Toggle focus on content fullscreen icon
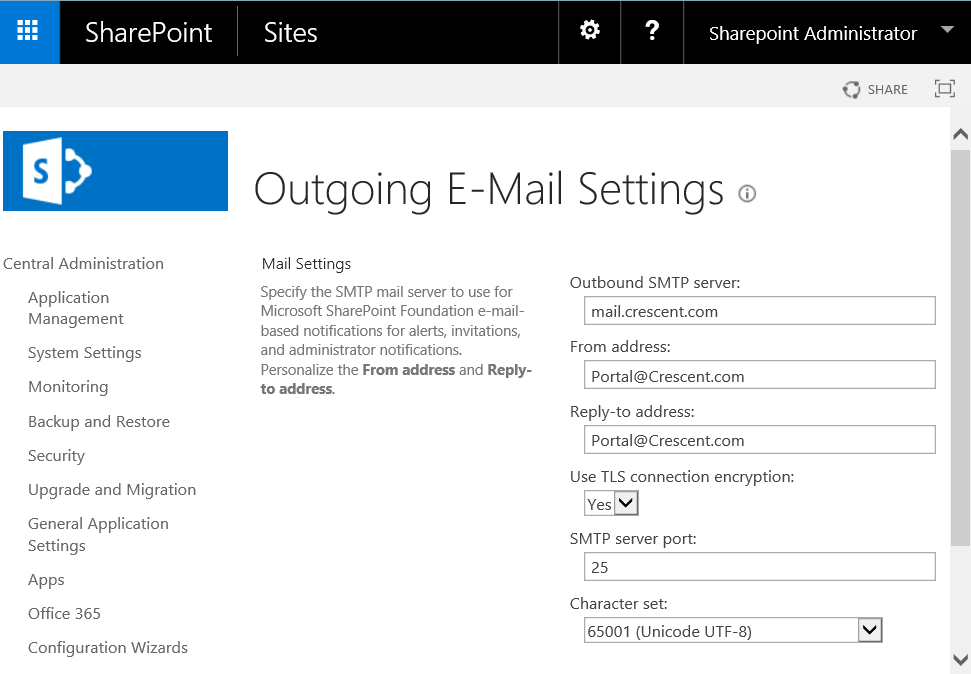Image resolution: width=971 pixels, height=674 pixels. tap(944, 89)
